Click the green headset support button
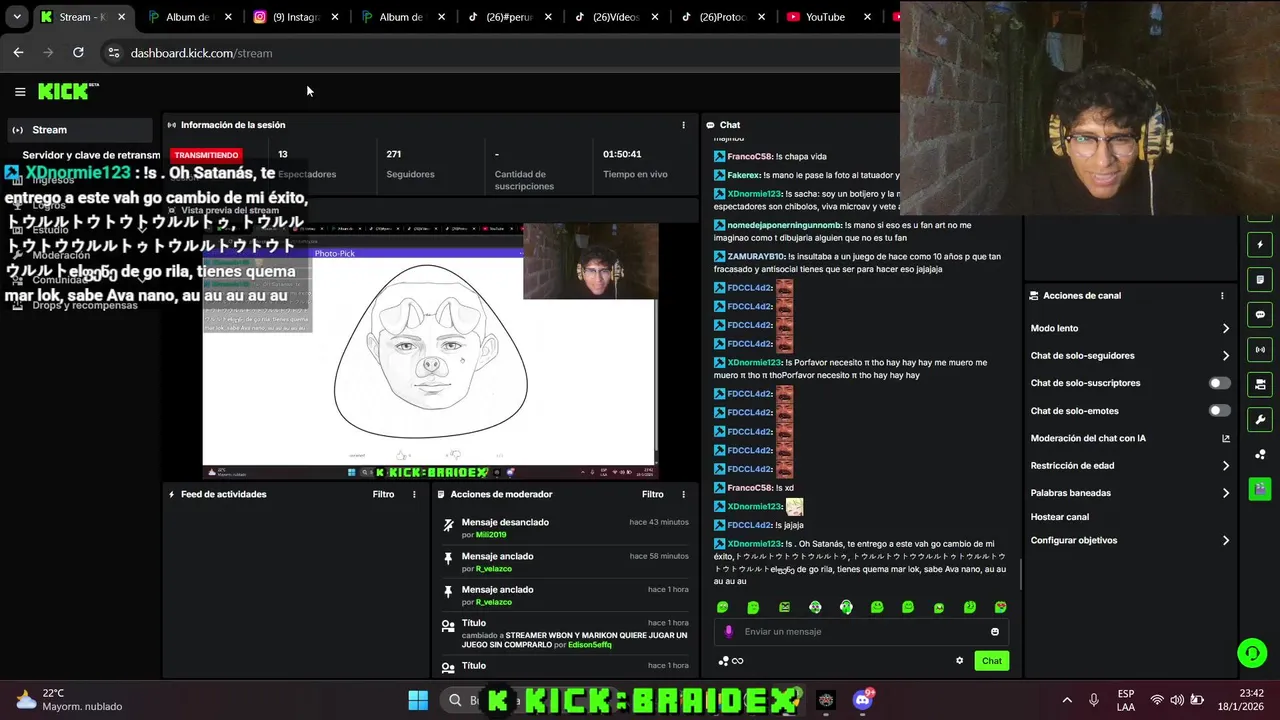 (x=1252, y=653)
